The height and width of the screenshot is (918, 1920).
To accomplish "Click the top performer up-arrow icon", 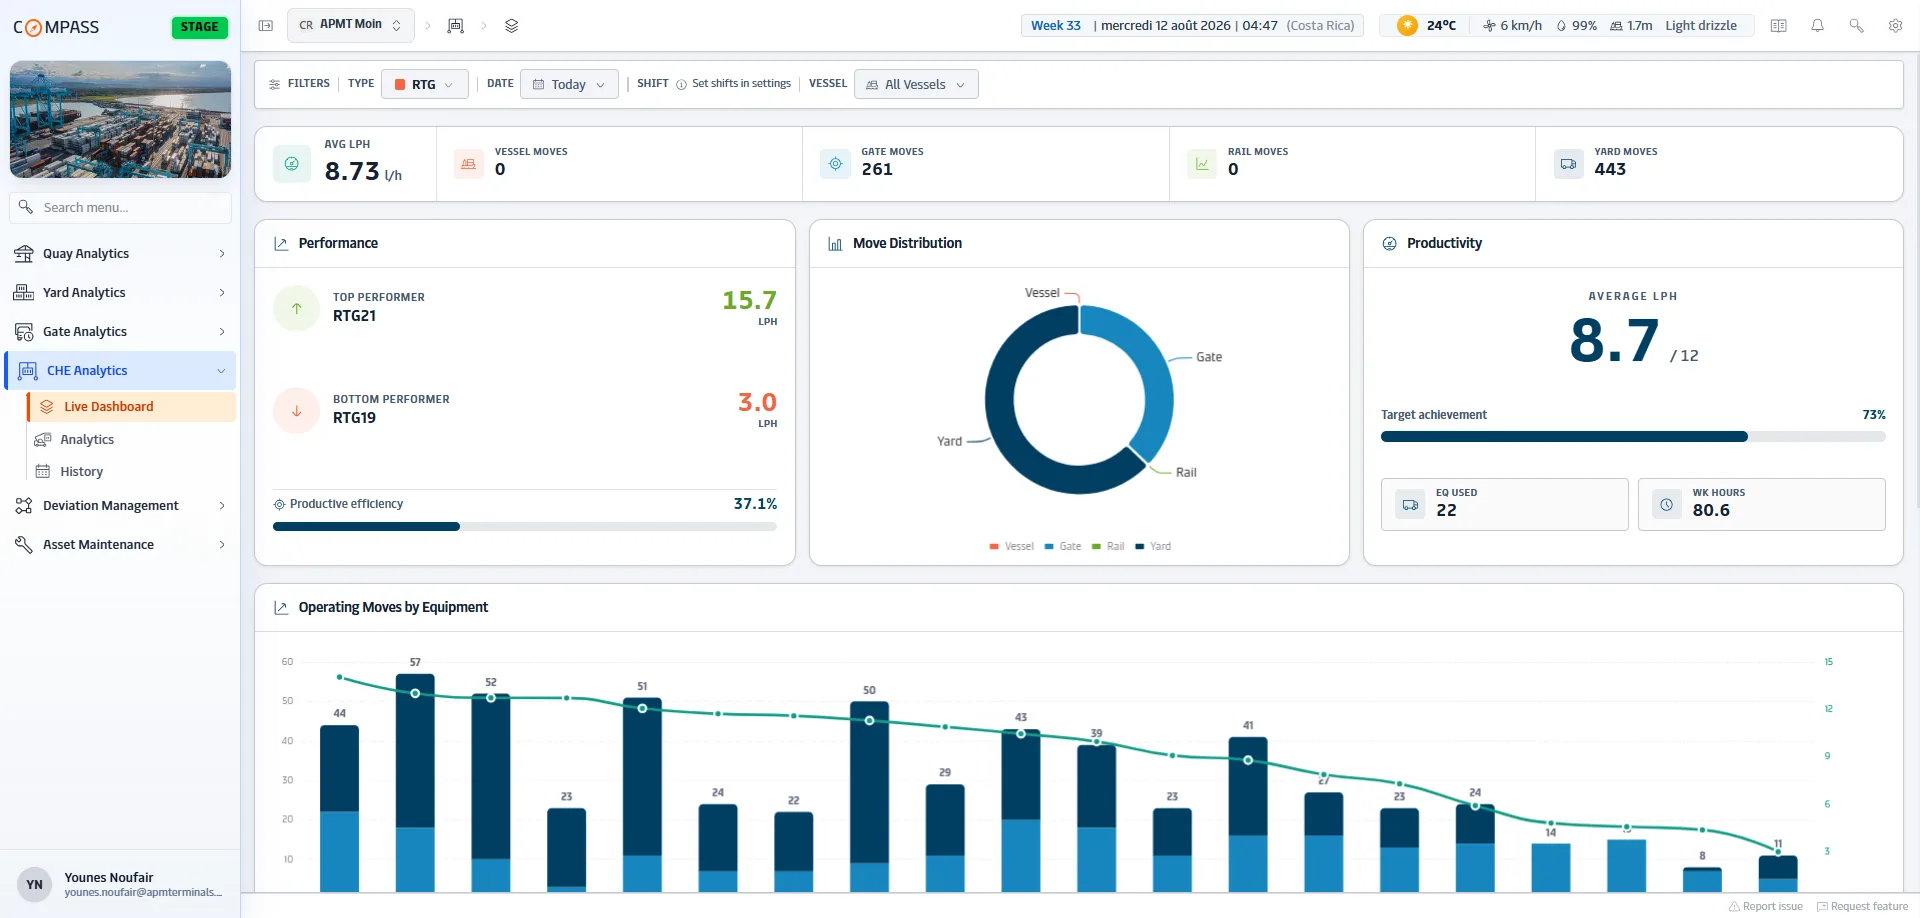I will (297, 309).
